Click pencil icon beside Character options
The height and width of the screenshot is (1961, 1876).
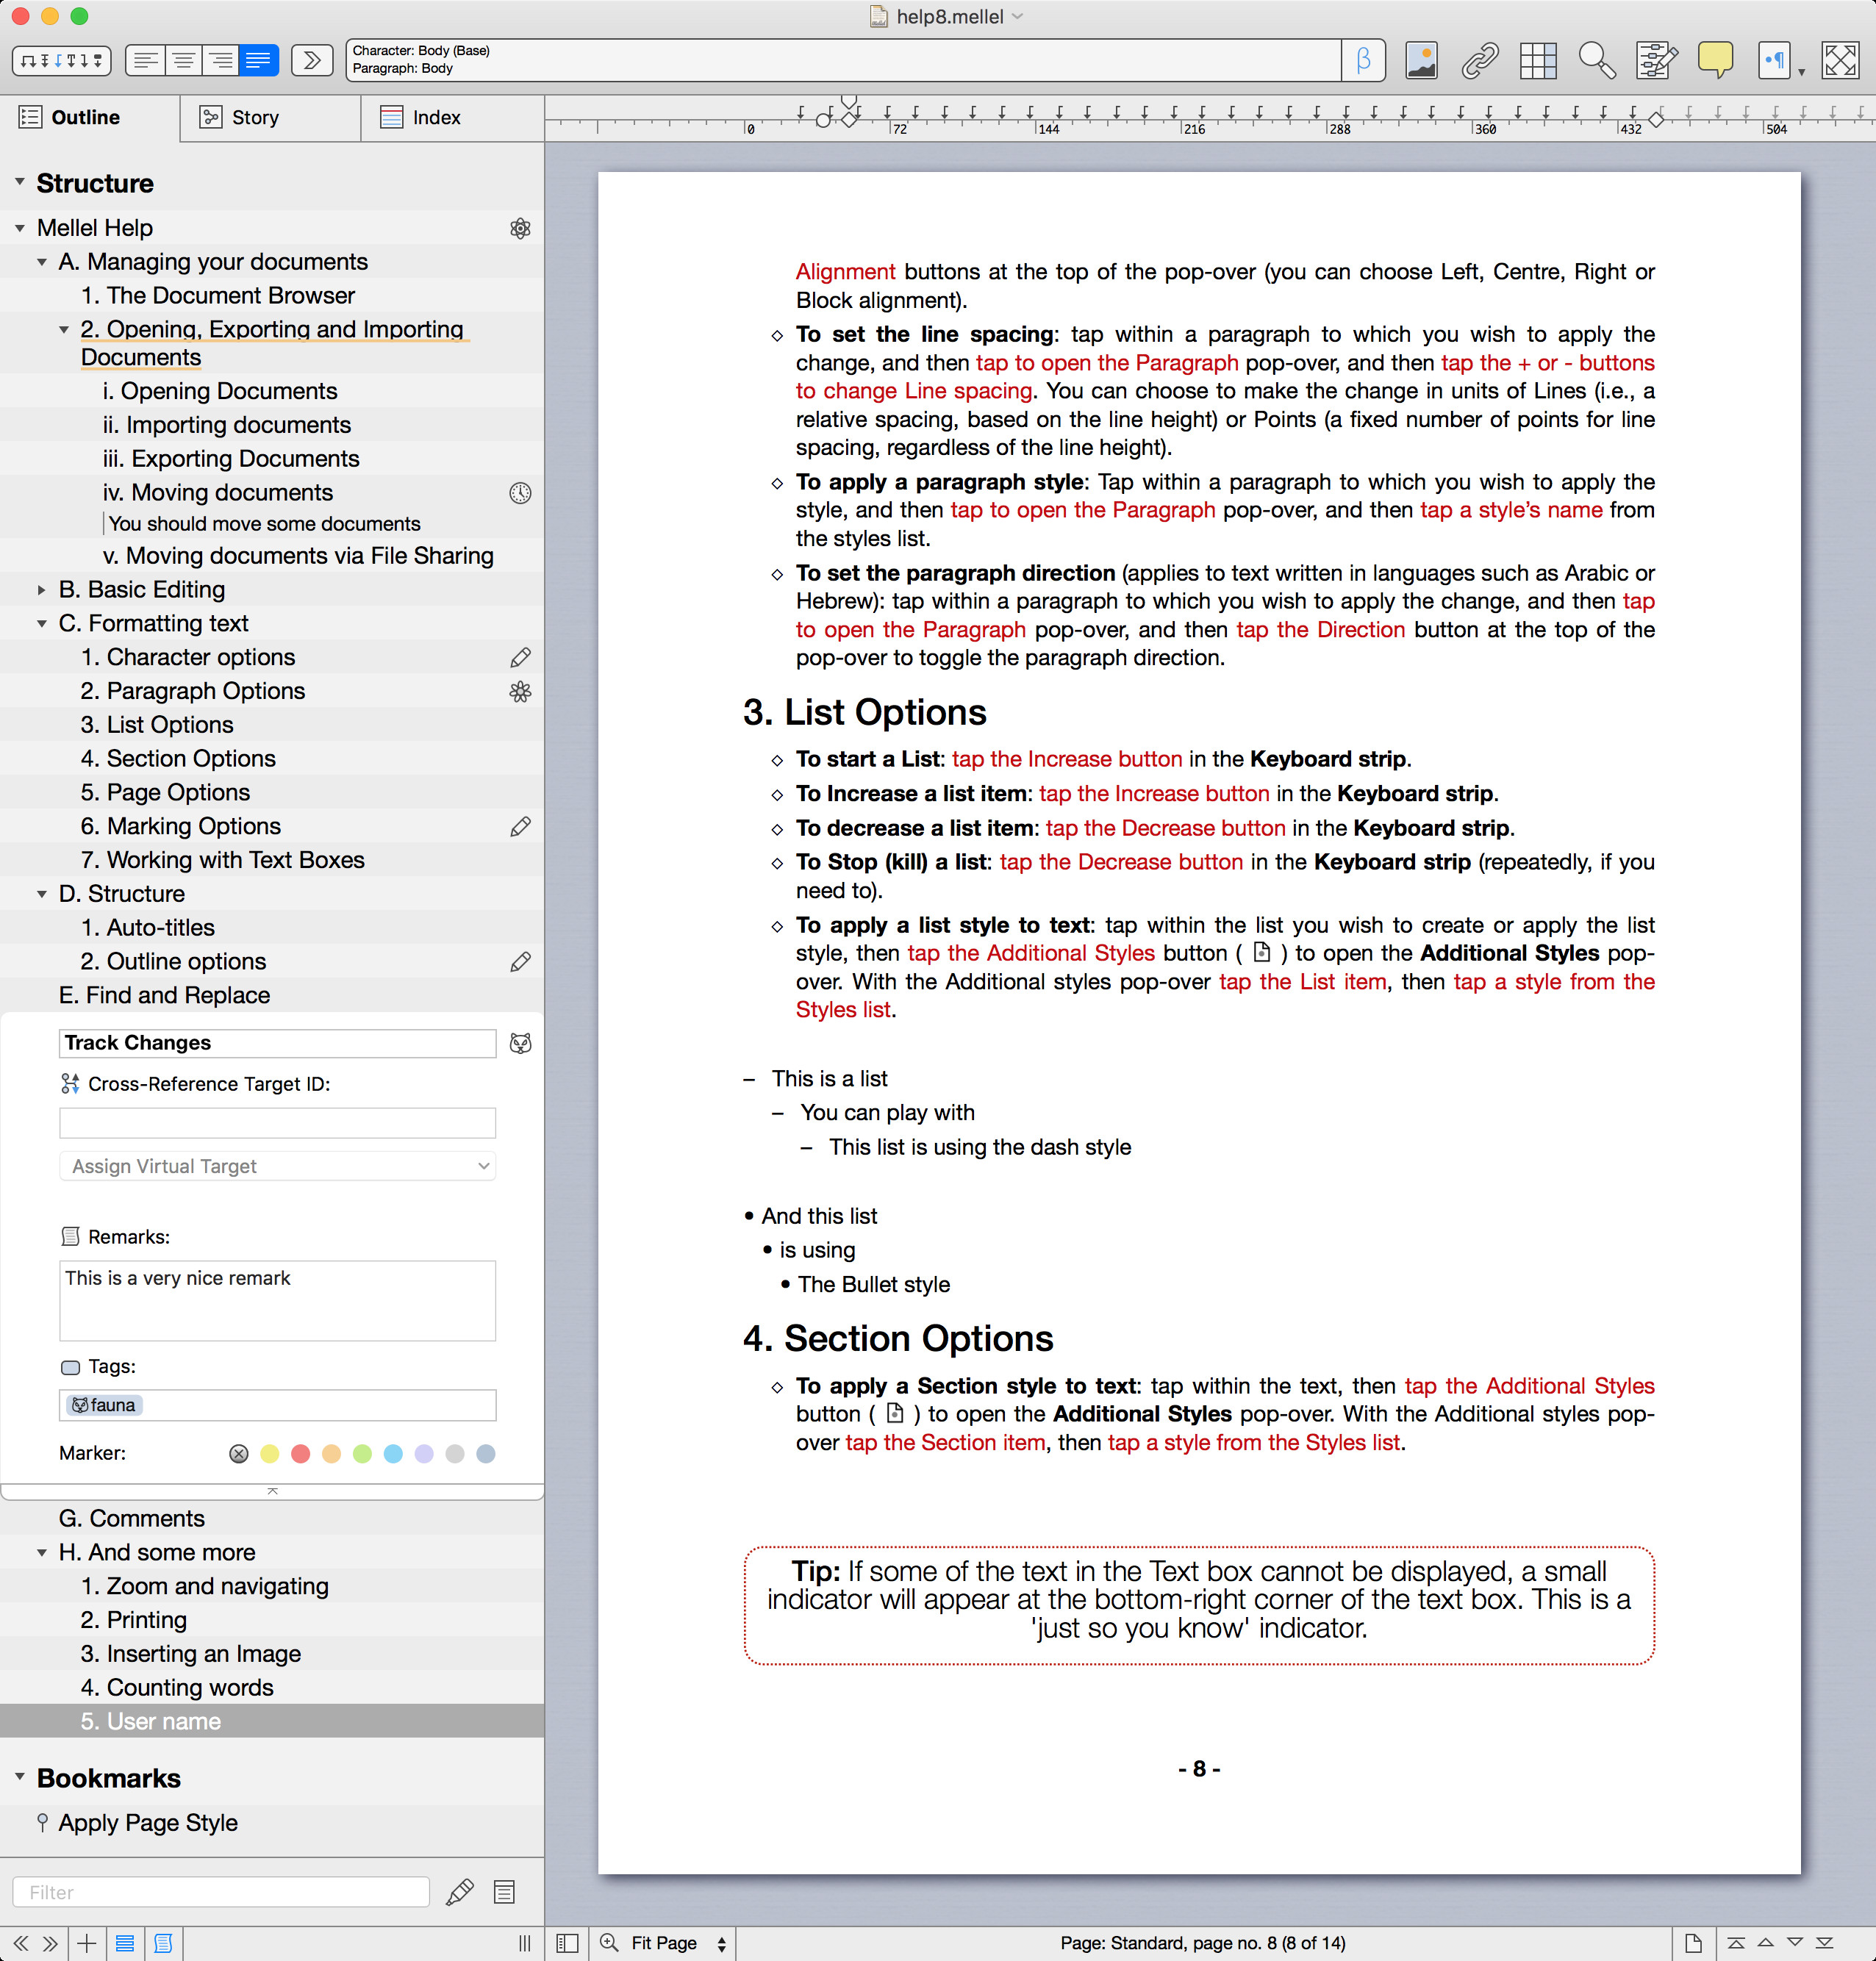click(520, 657)
